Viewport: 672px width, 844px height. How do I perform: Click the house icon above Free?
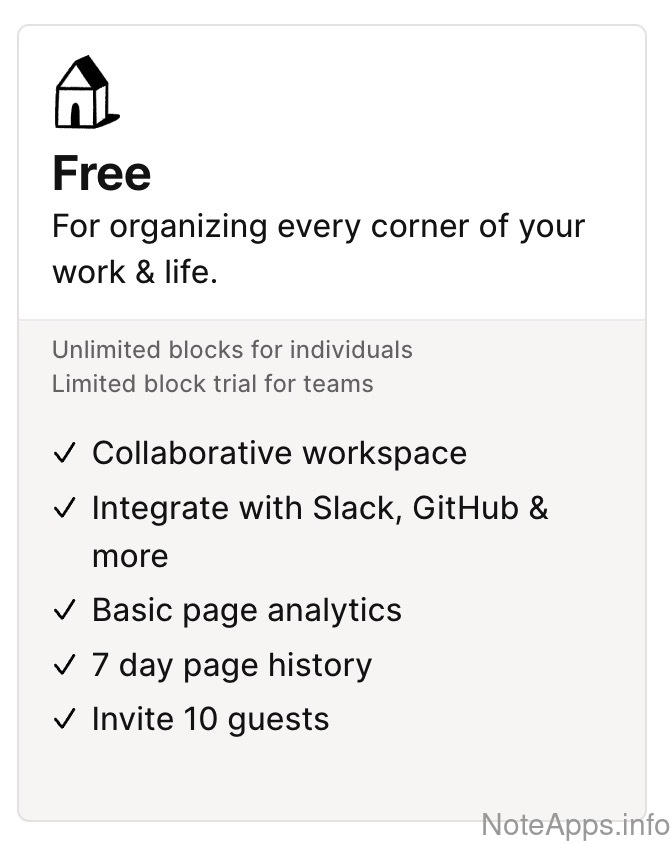pos(84,93)
